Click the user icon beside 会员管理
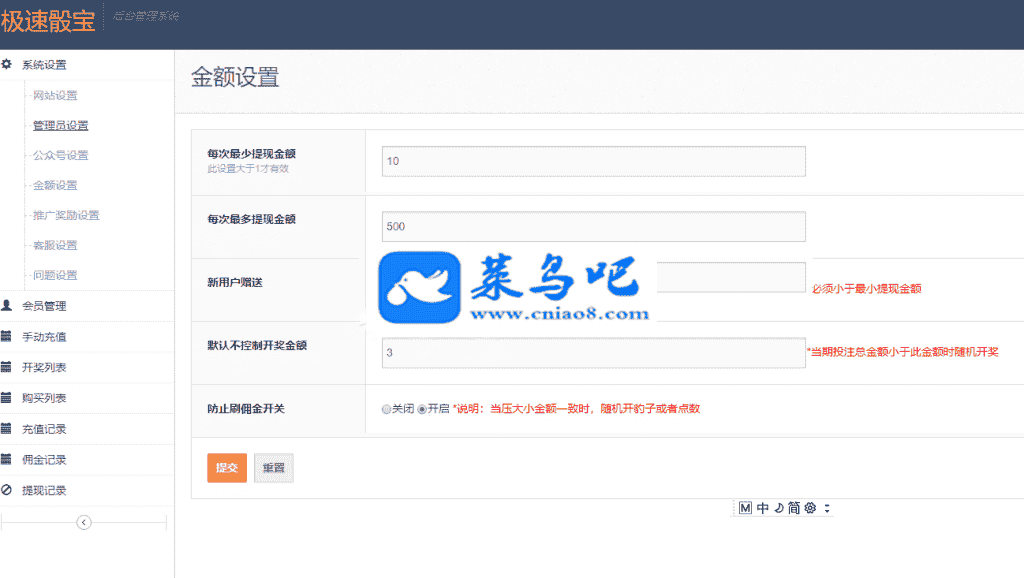 7,306
